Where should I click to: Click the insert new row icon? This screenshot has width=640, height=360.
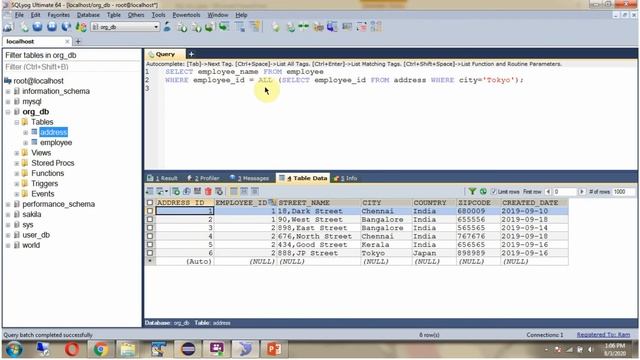click(x=176, y=191)
